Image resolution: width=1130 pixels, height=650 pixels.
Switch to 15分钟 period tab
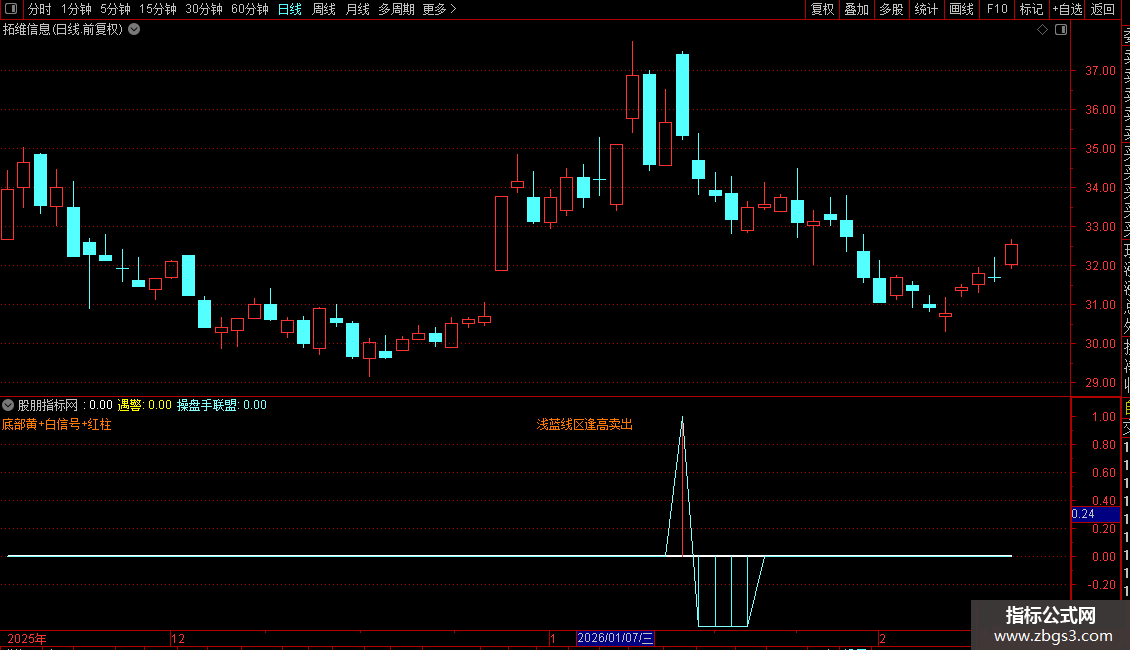158,9
